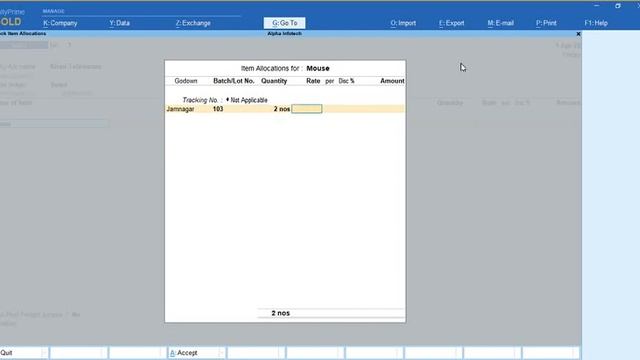
Task: Click the Mouse item name in title
Action: (x=318, y=68)
